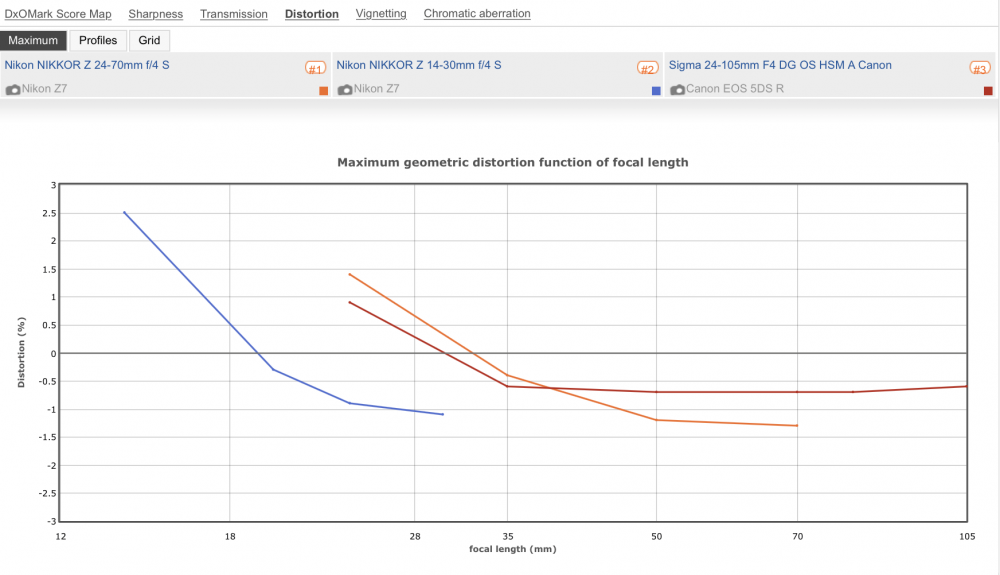Image resolution: width=1000 pixels, height=575 pixels.
Task: Go to the Vignetting tab
Action: point(381,13)
